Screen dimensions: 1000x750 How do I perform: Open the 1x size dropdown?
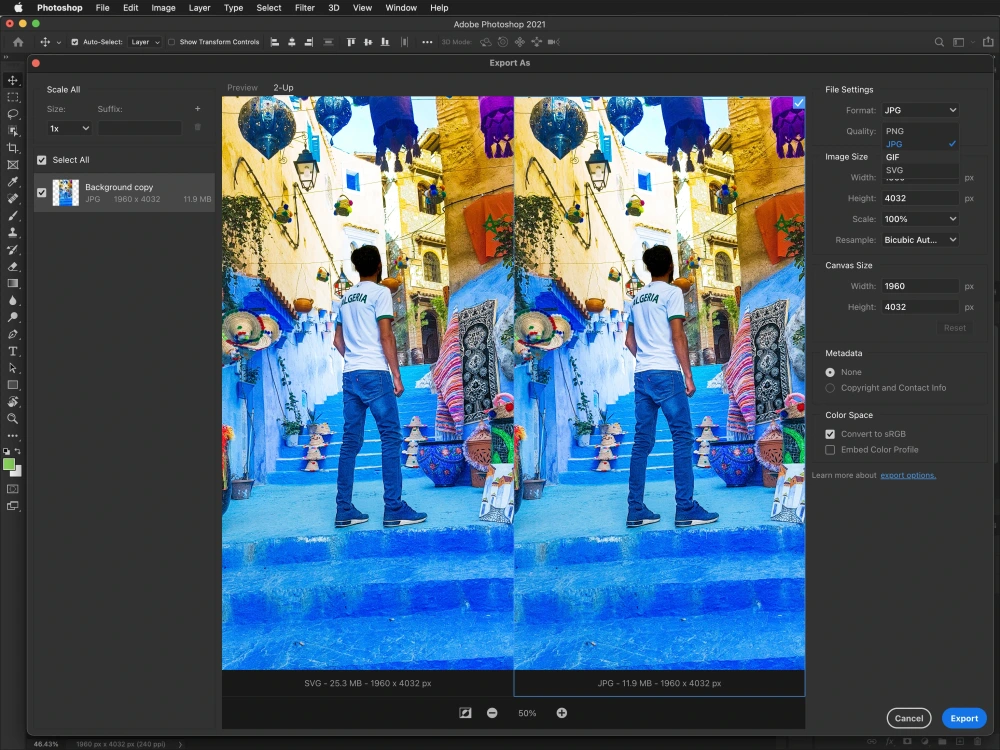[x=70, y=128]
